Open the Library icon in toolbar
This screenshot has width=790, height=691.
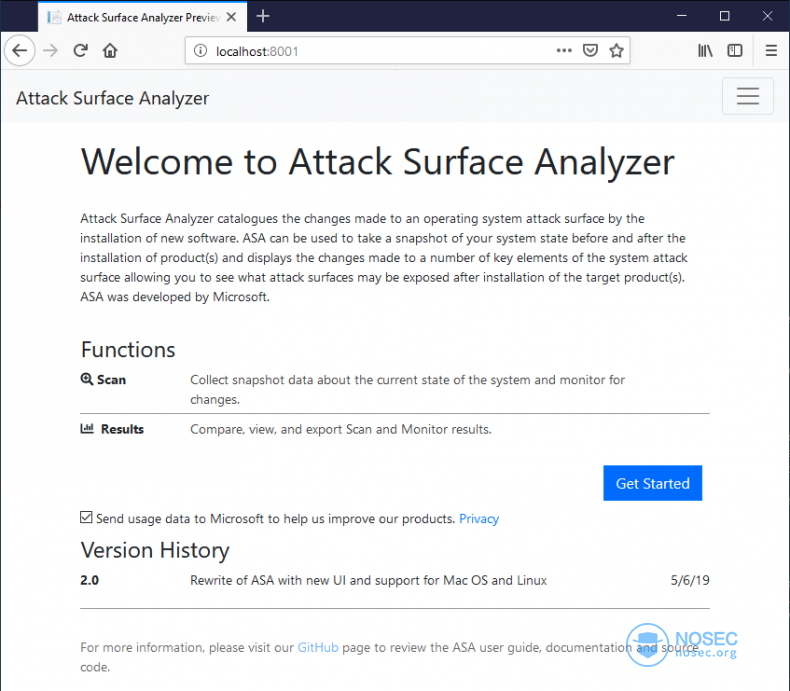[x=705, y=50]
